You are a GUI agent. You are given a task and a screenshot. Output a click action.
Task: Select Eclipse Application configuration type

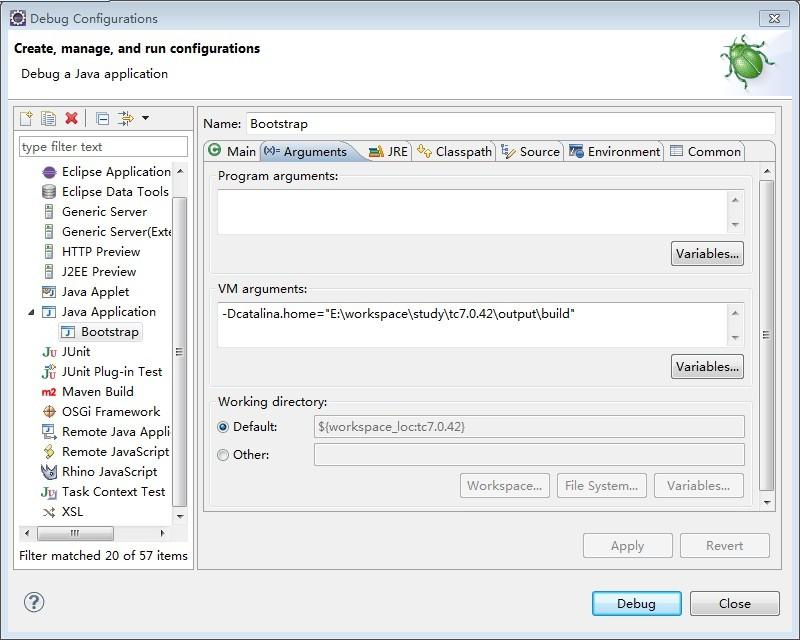point(106,172)
